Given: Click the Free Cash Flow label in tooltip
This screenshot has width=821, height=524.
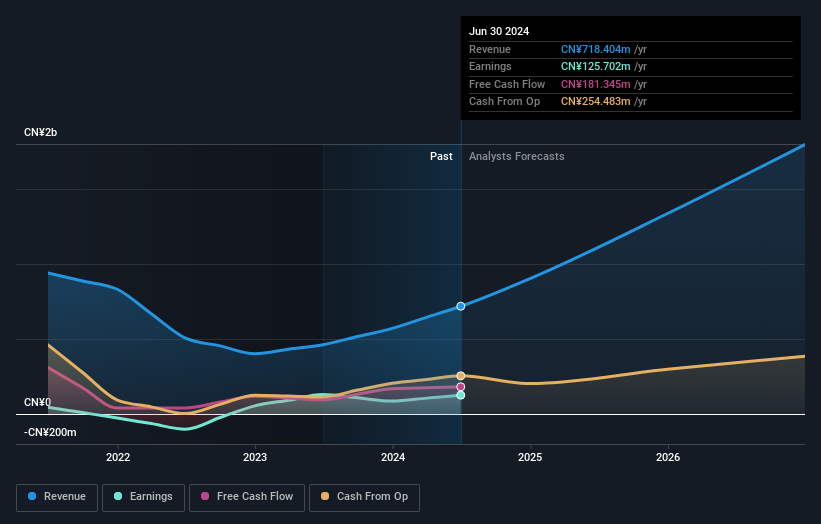Looking at the screenshot, I should [507, 84].
